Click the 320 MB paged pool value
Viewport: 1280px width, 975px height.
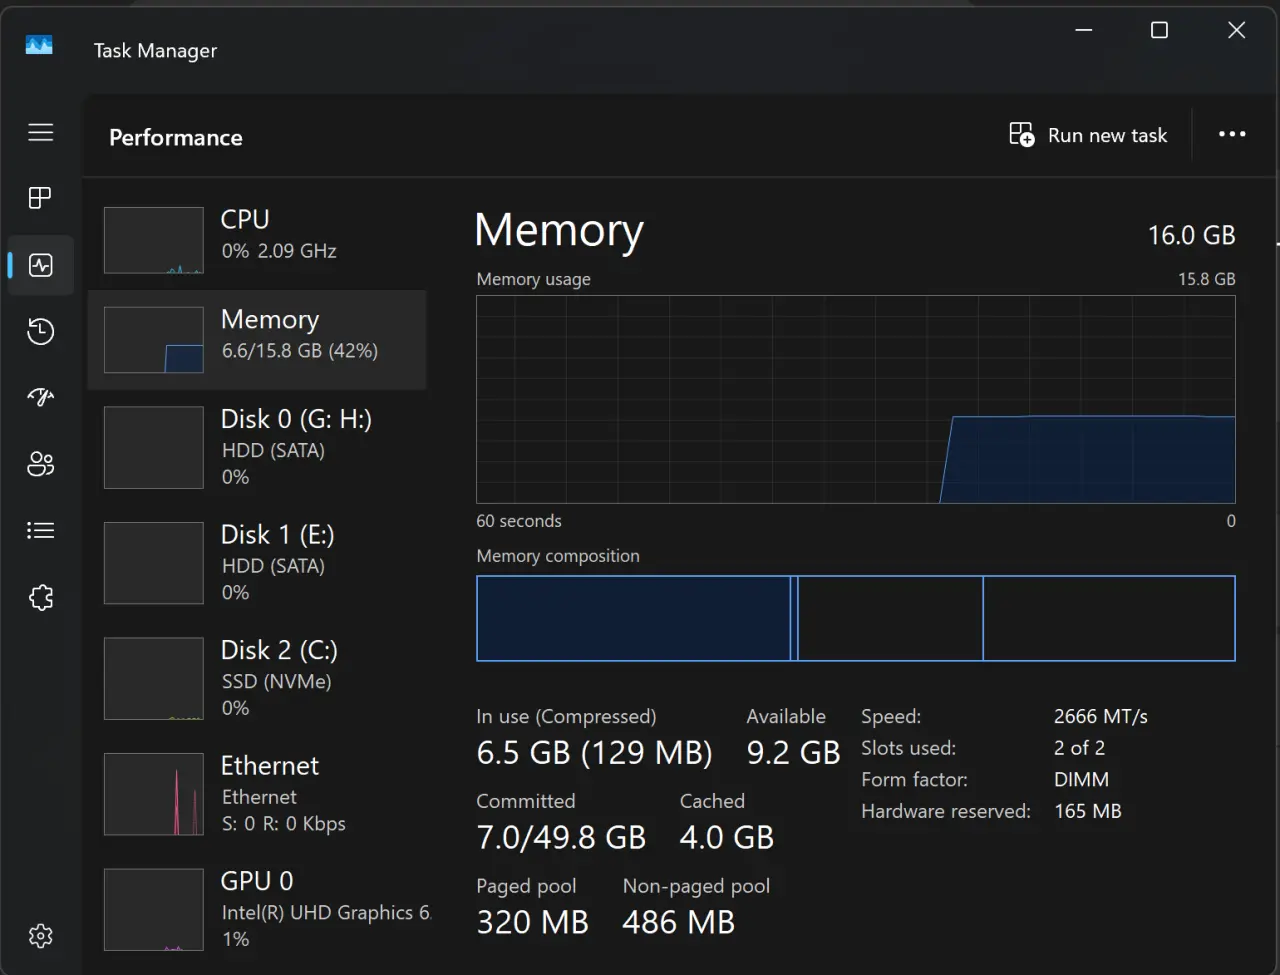[532, 922]
